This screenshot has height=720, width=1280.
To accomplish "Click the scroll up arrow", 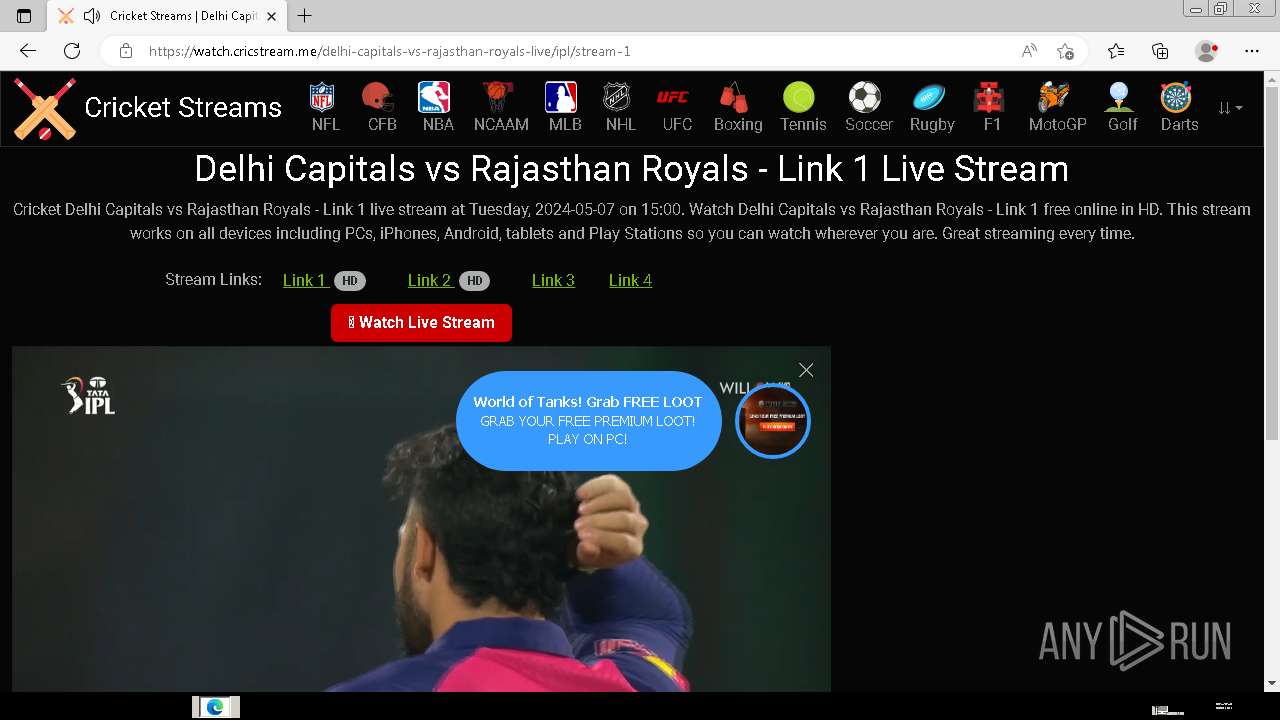I will point(1272,78).
